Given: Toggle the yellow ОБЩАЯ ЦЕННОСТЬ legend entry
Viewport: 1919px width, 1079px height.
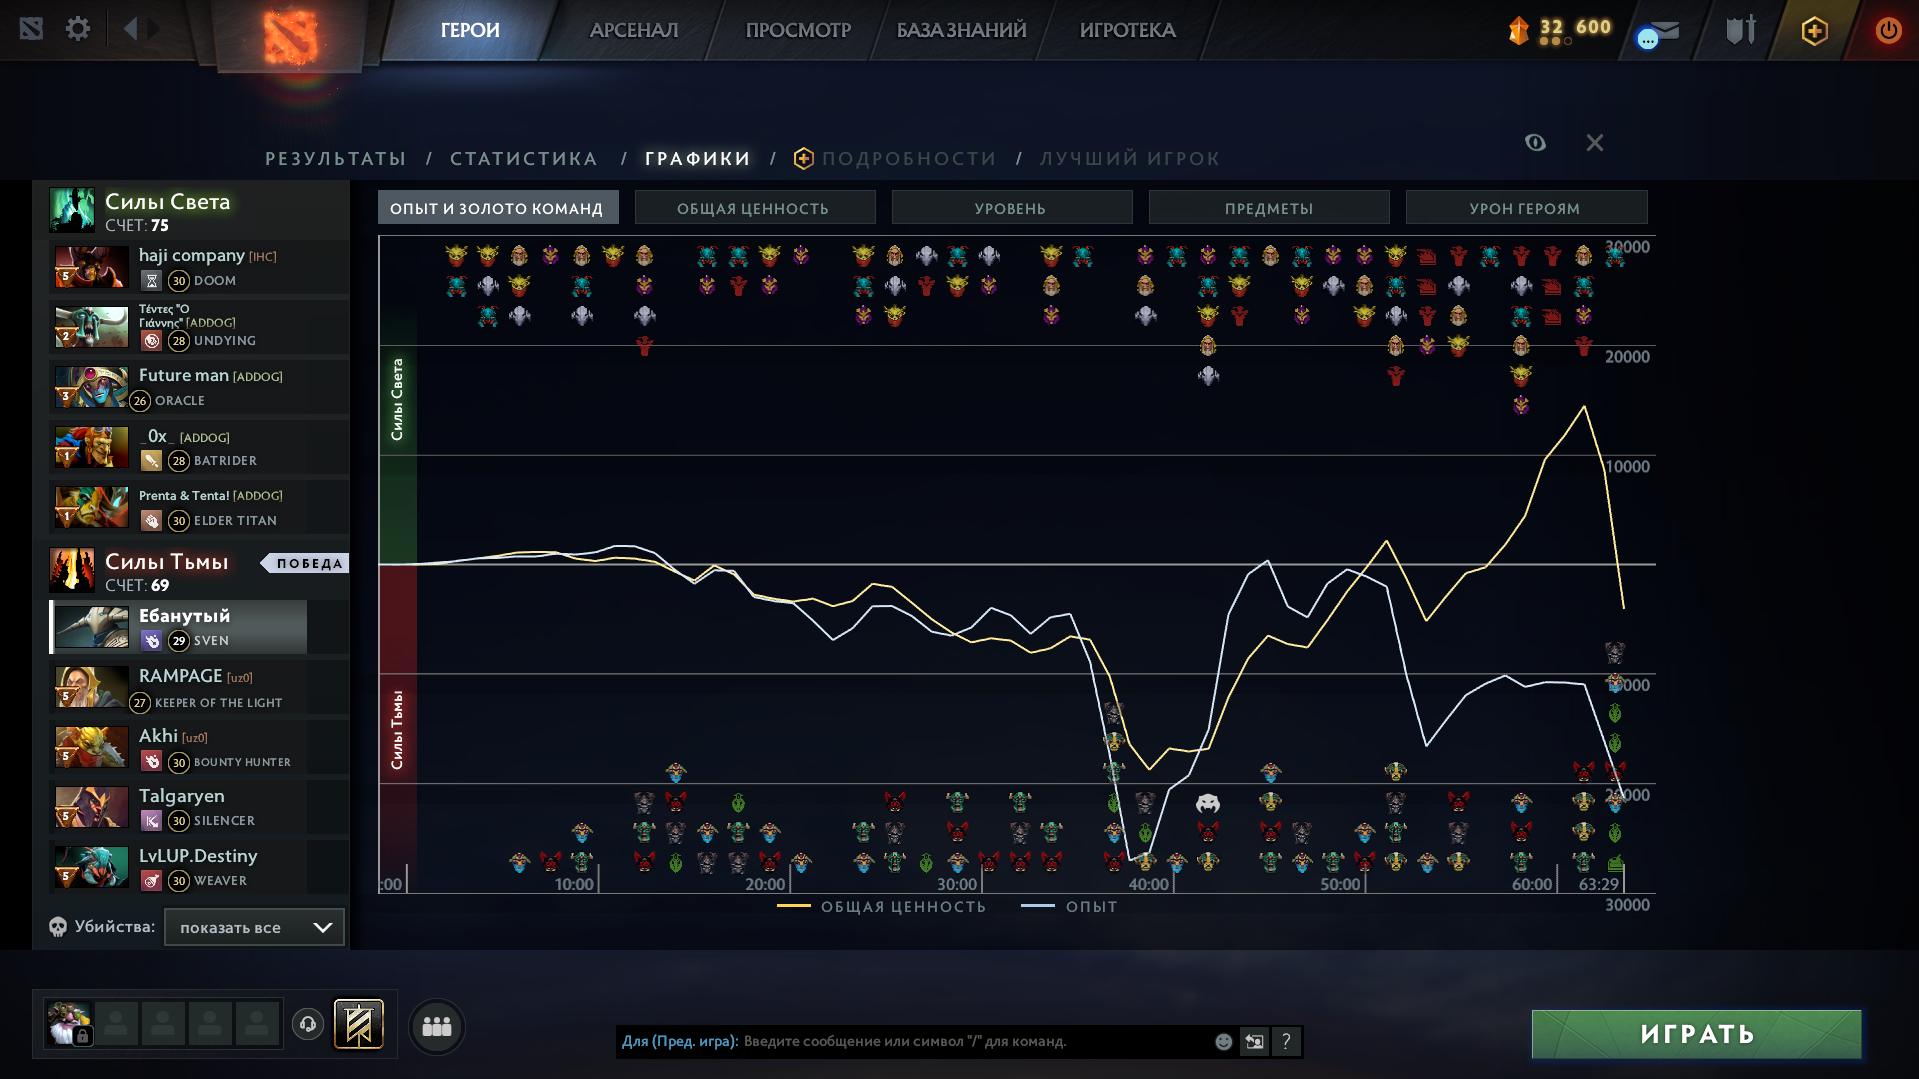Looking at the screenshot, I should point(882,907).
